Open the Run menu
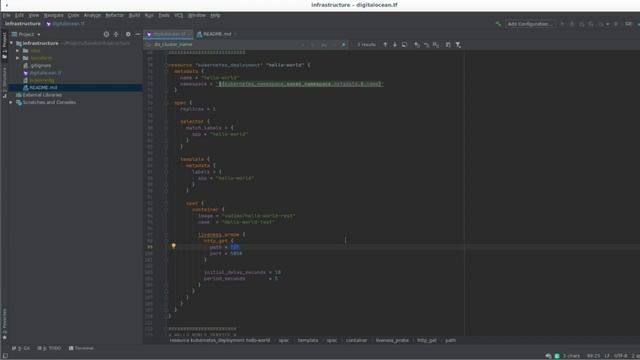 click(x=149, y=15)
